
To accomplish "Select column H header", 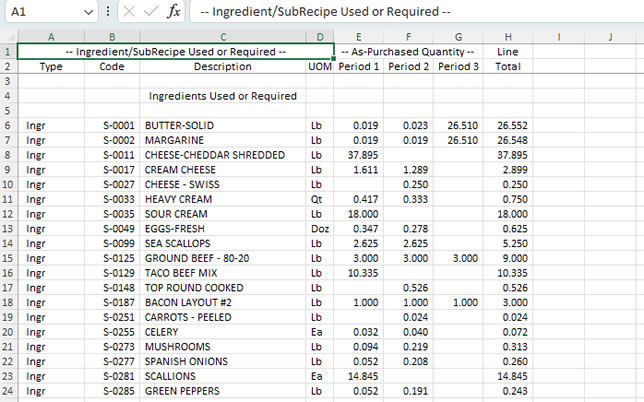I will 508,37.
